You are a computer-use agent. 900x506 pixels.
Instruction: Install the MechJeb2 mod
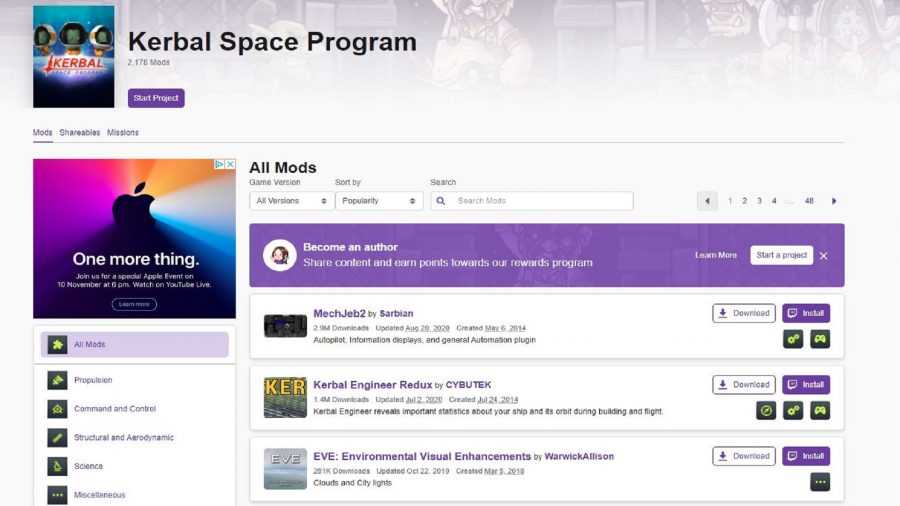click(x=806, y=313)
